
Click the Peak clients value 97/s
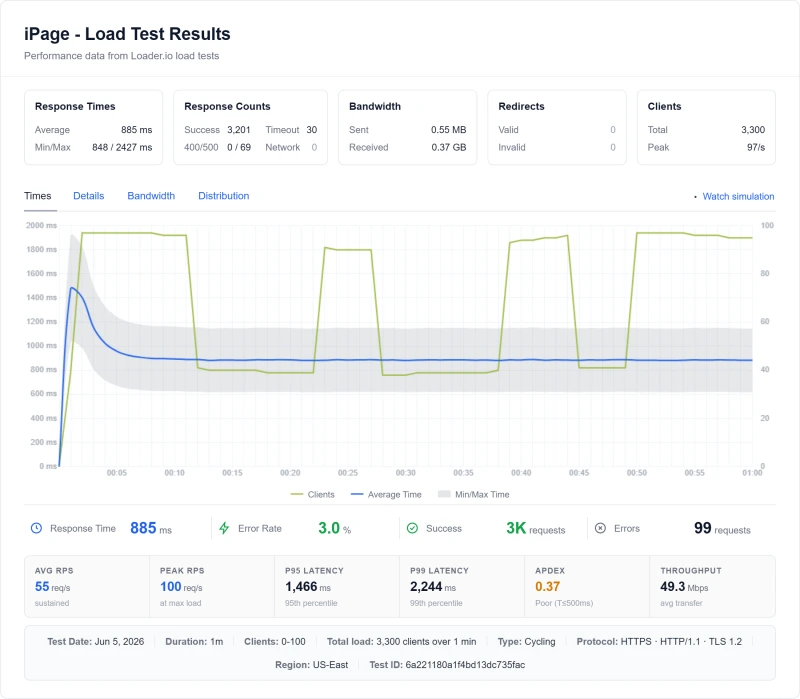(756, 147)
